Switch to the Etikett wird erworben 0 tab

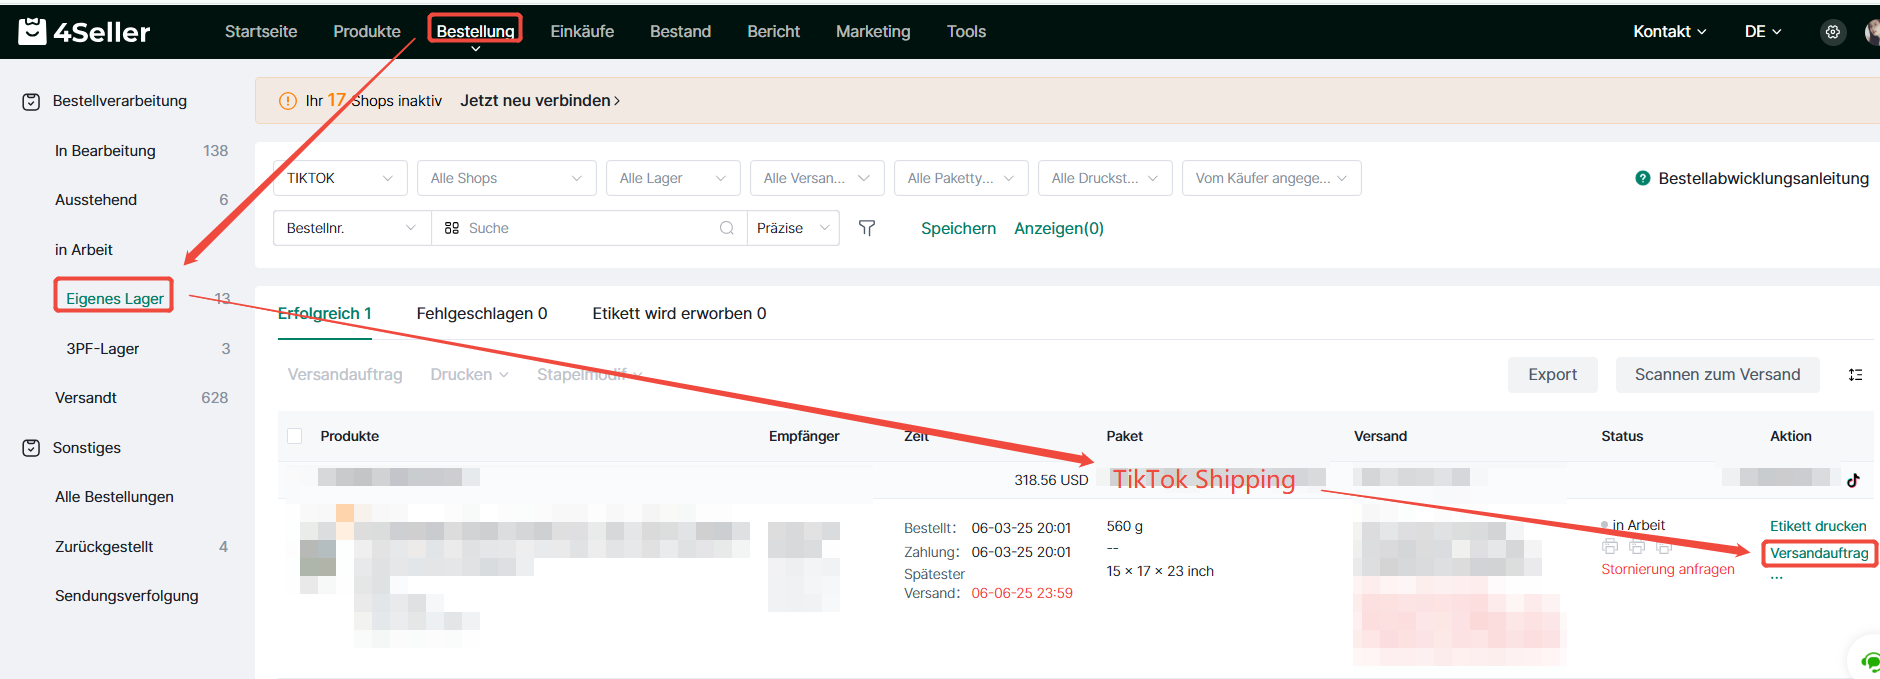(x=679, y=314)
